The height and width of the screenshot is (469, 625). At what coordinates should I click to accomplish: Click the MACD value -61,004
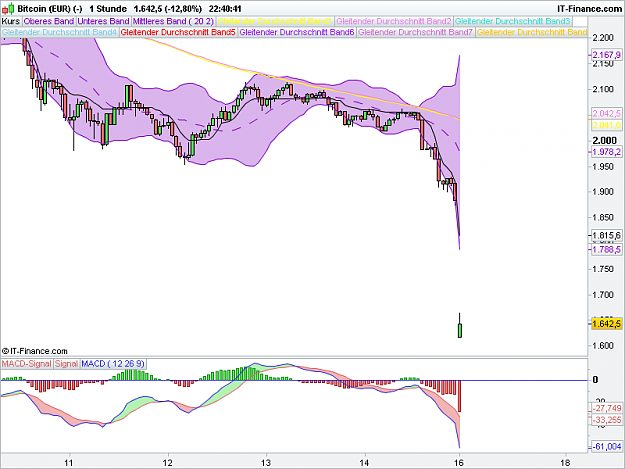click(x=607, y=447)
